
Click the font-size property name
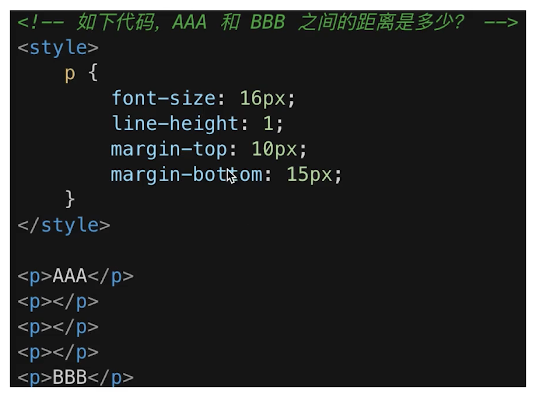pos(163,98)
